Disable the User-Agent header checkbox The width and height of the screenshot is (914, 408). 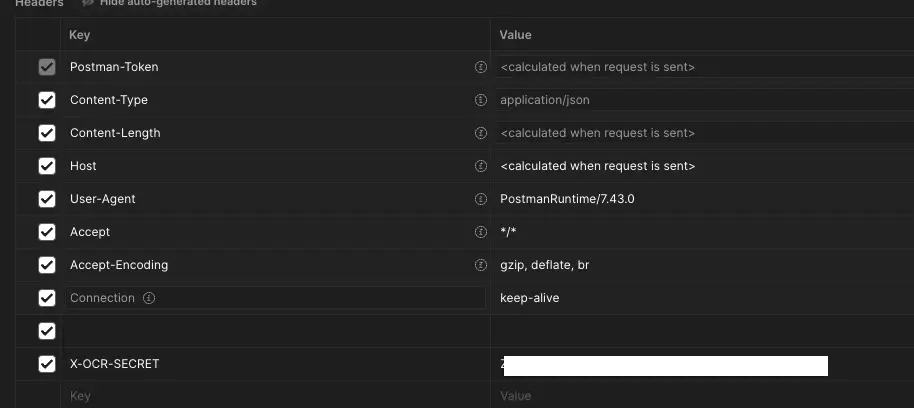coord(47,199)
